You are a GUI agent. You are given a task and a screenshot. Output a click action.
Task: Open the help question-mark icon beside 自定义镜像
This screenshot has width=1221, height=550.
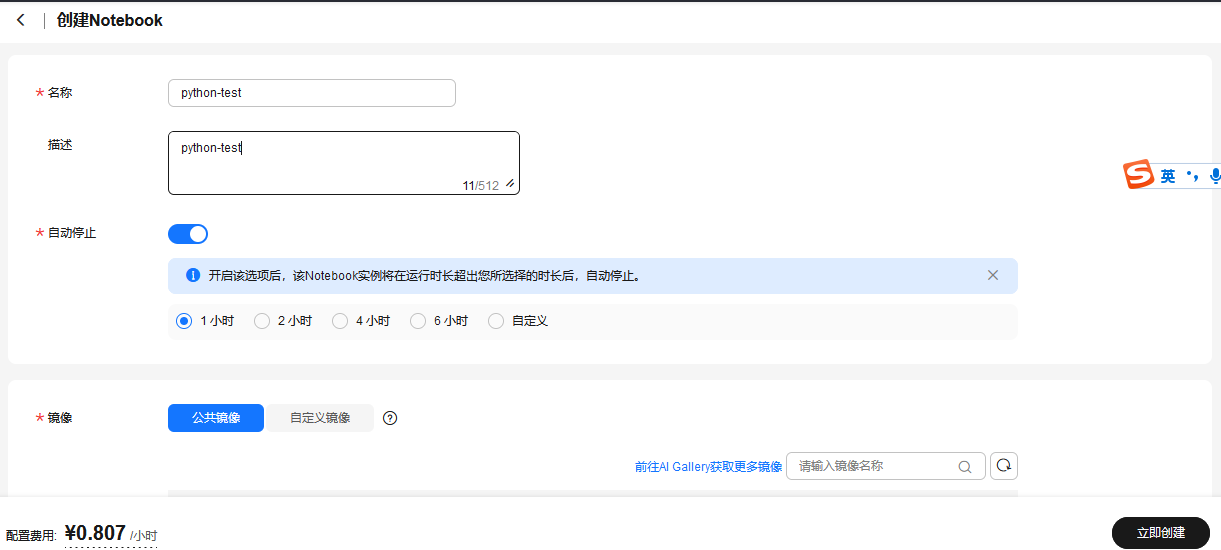[x=390, y=418]
